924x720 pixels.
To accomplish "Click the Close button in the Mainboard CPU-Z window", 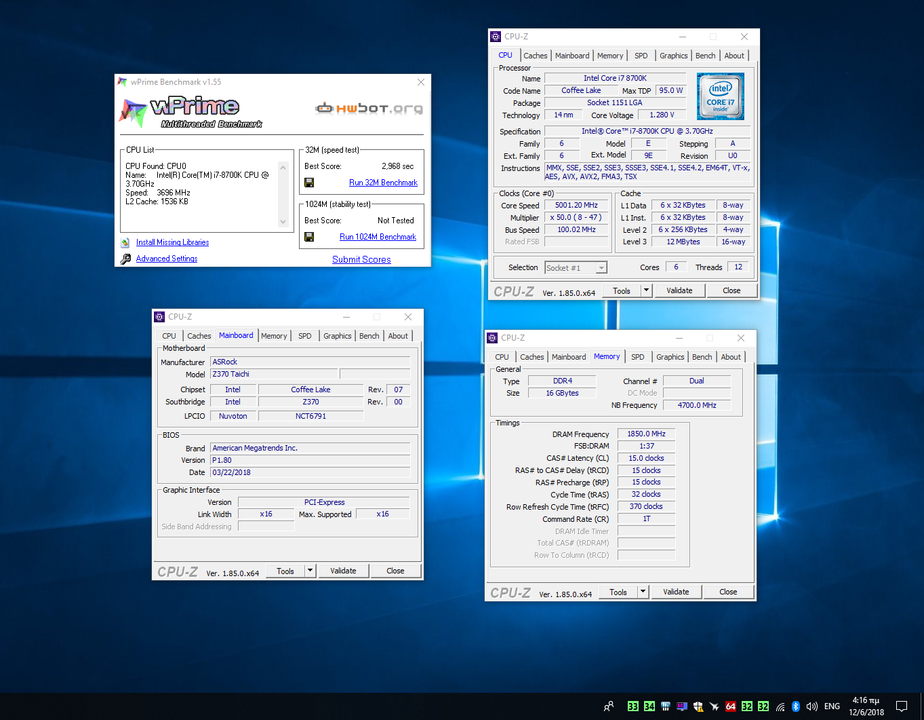I will coord(395,570).
